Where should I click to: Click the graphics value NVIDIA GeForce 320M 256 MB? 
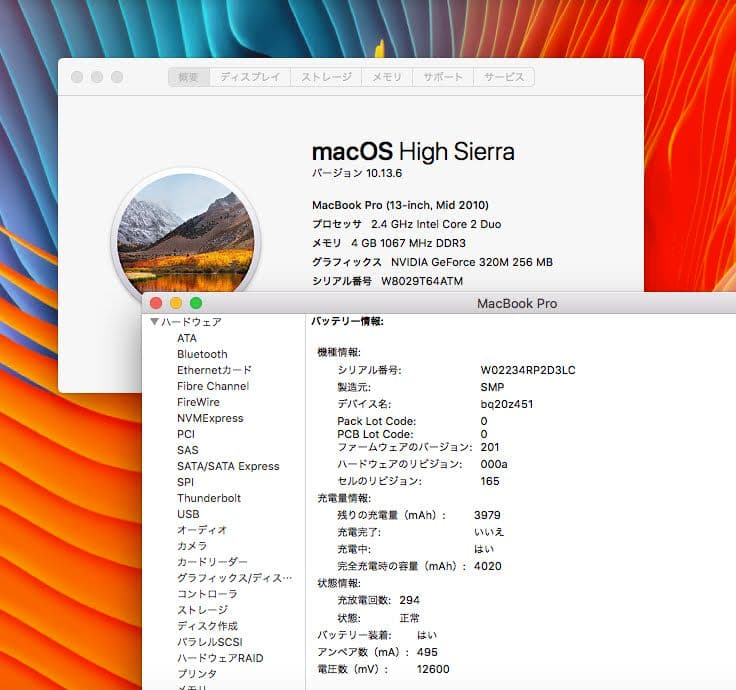coord(472,262)
